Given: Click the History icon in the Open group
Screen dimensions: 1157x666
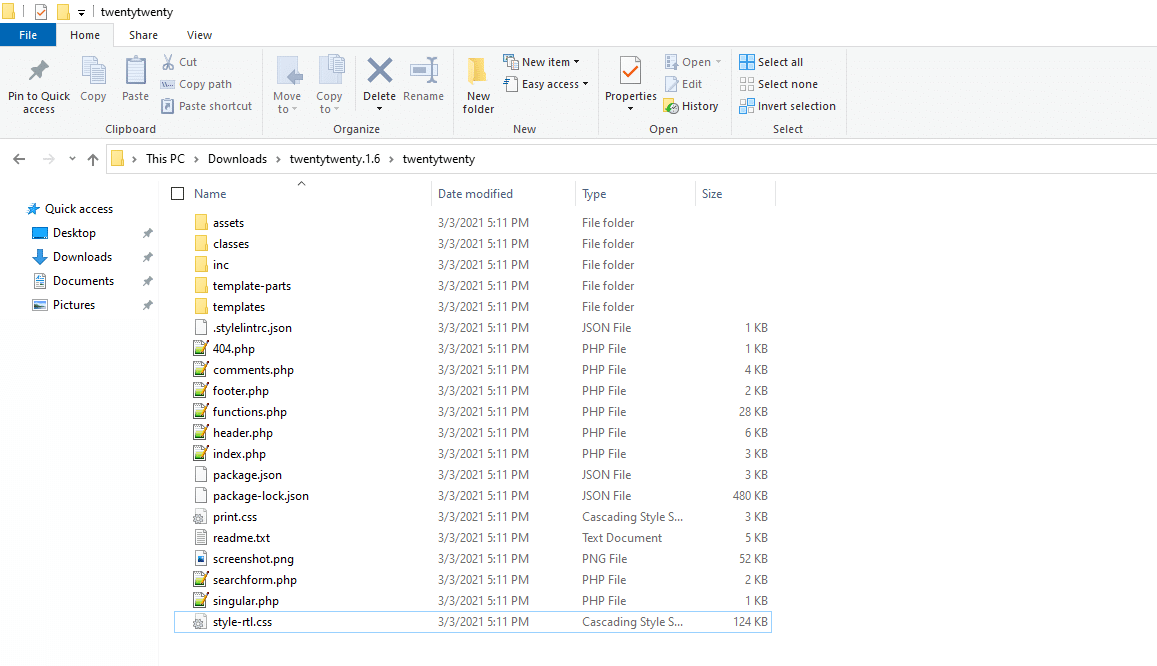Looking at the screenshot, I should pyautogui.click(x=692, y=105).
